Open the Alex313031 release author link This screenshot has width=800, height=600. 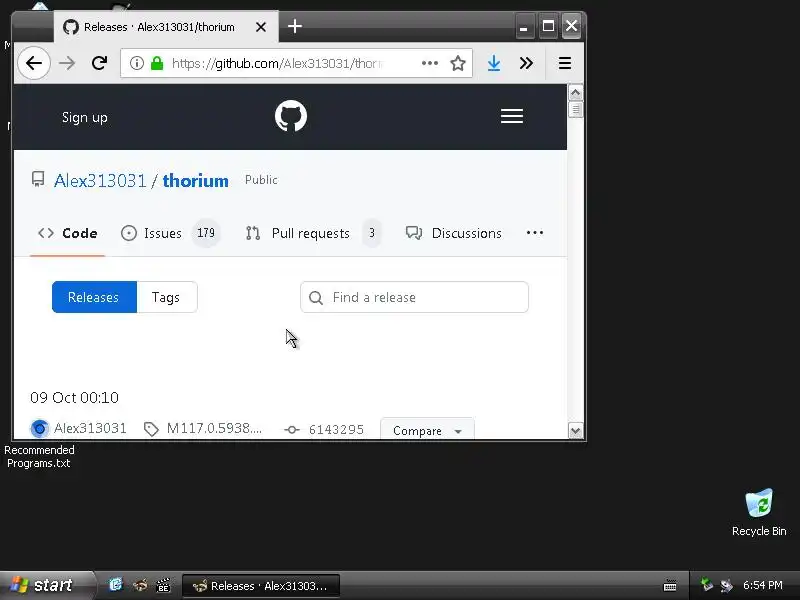(90, 428)
